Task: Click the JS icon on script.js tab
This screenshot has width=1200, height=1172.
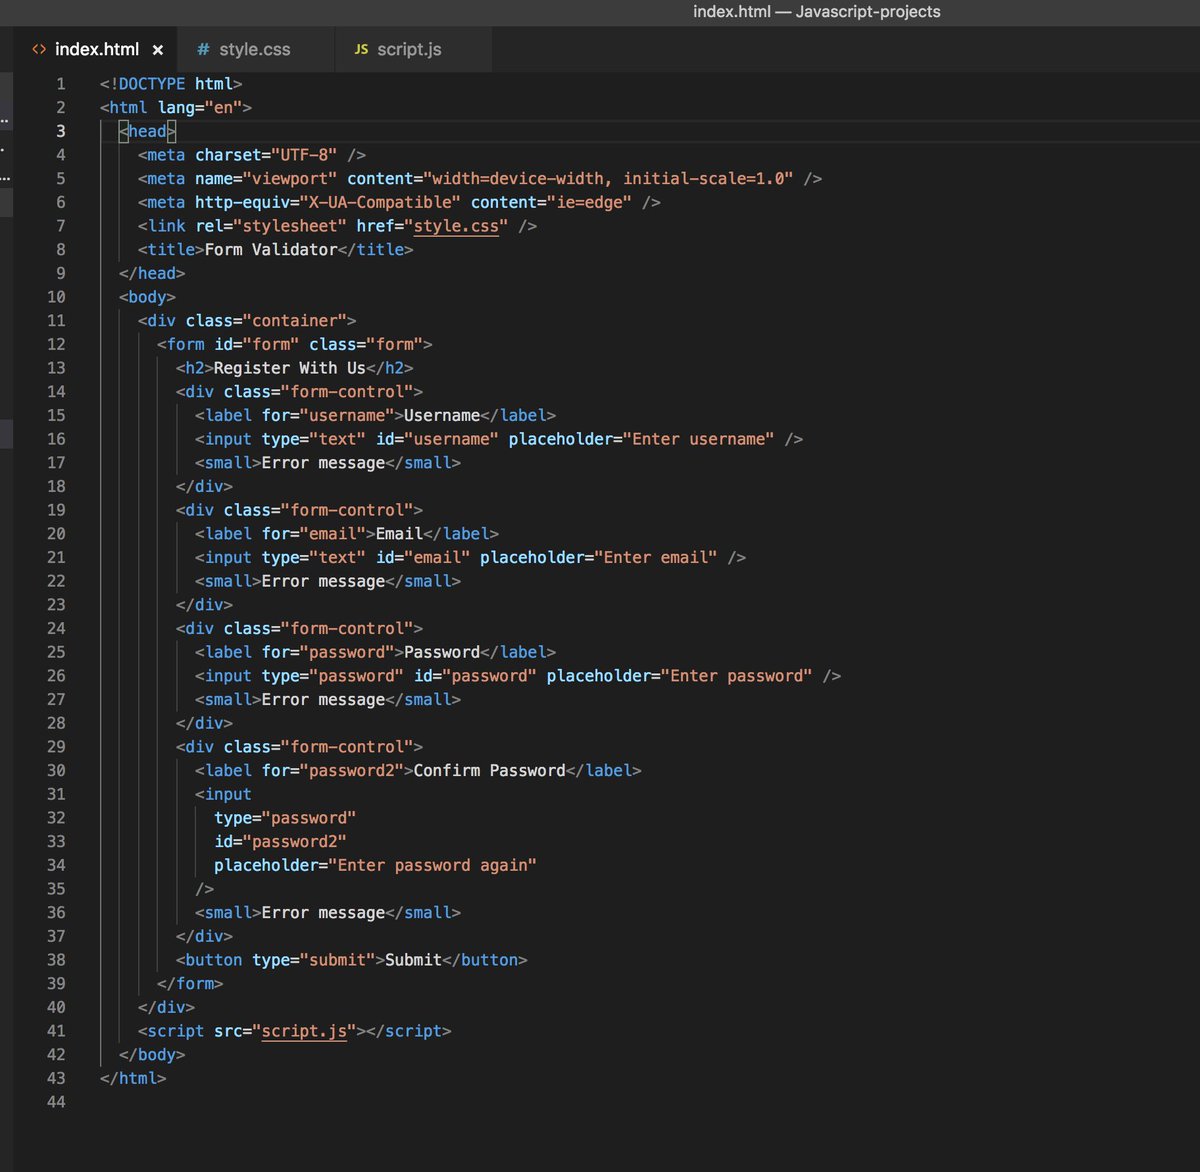Action: point(361,49)
